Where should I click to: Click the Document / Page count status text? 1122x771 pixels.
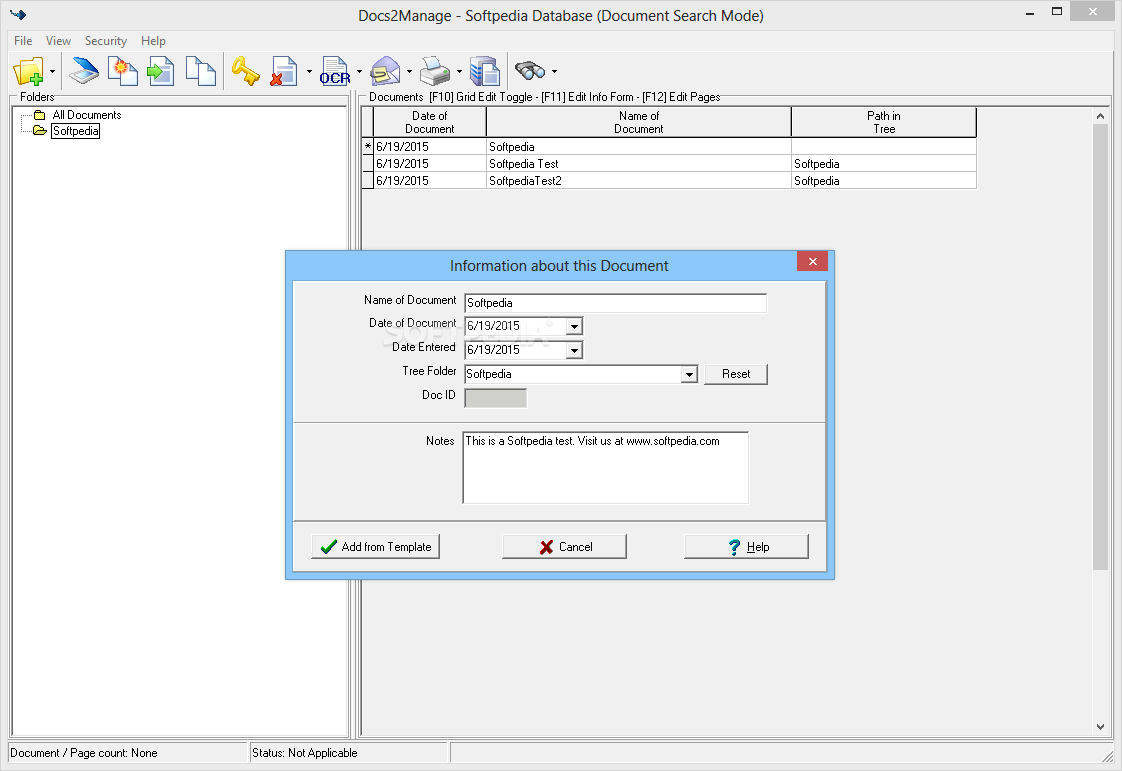pos(84,753)
